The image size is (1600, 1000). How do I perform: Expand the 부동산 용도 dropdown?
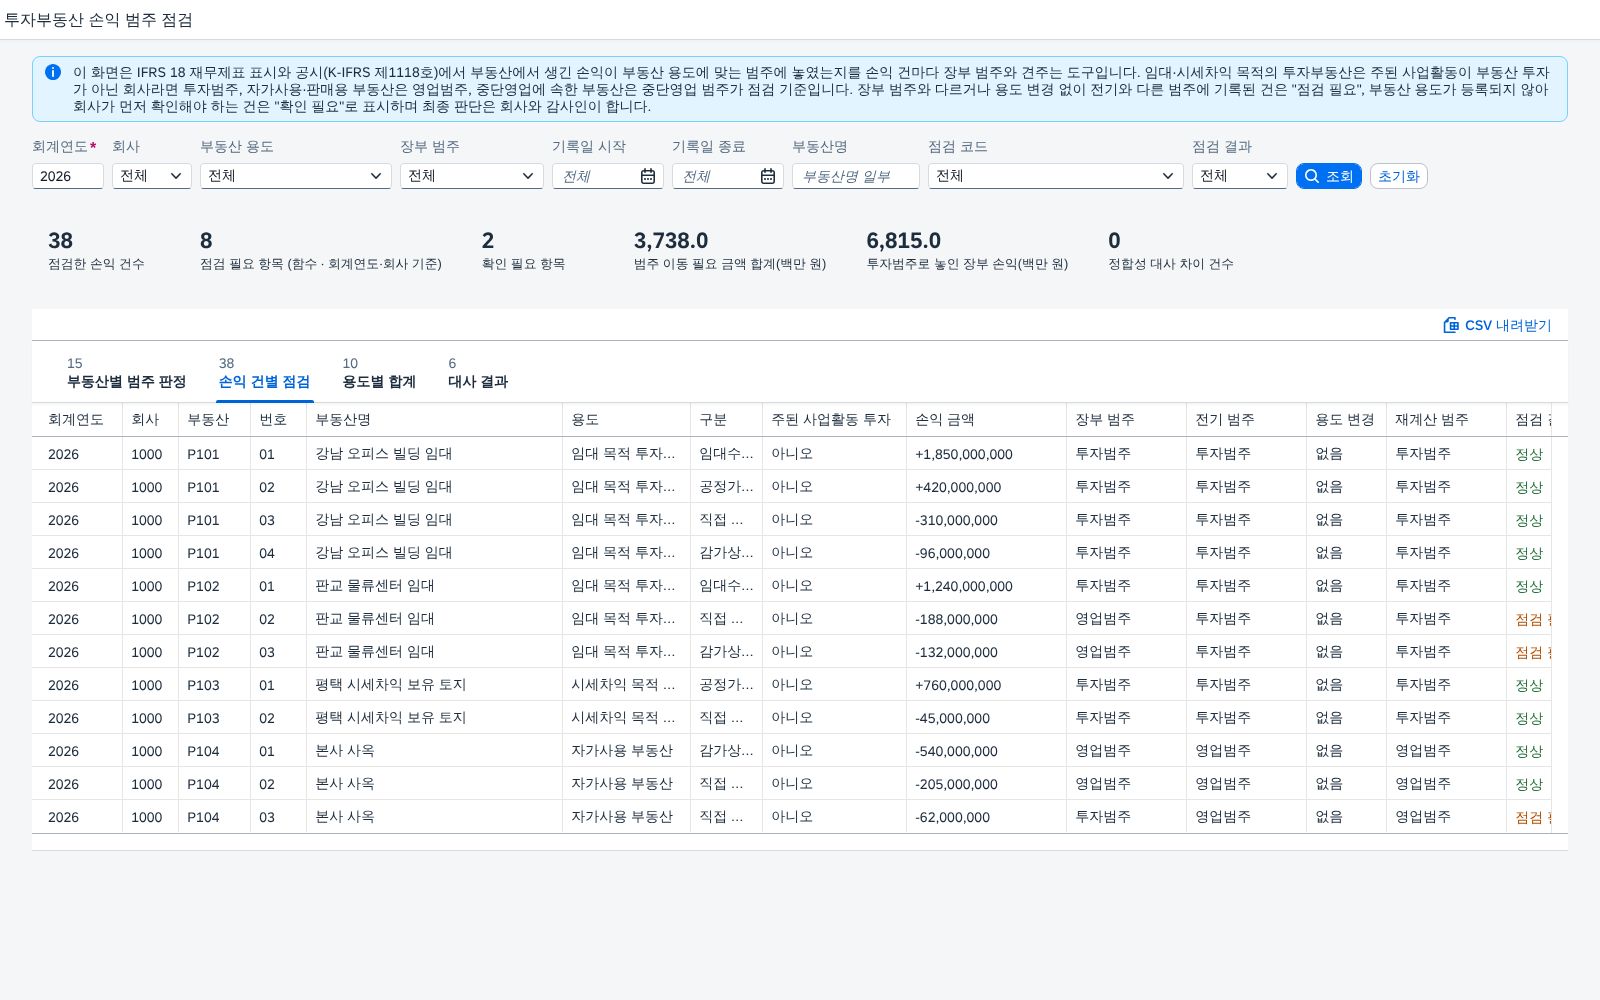point(295,176)
